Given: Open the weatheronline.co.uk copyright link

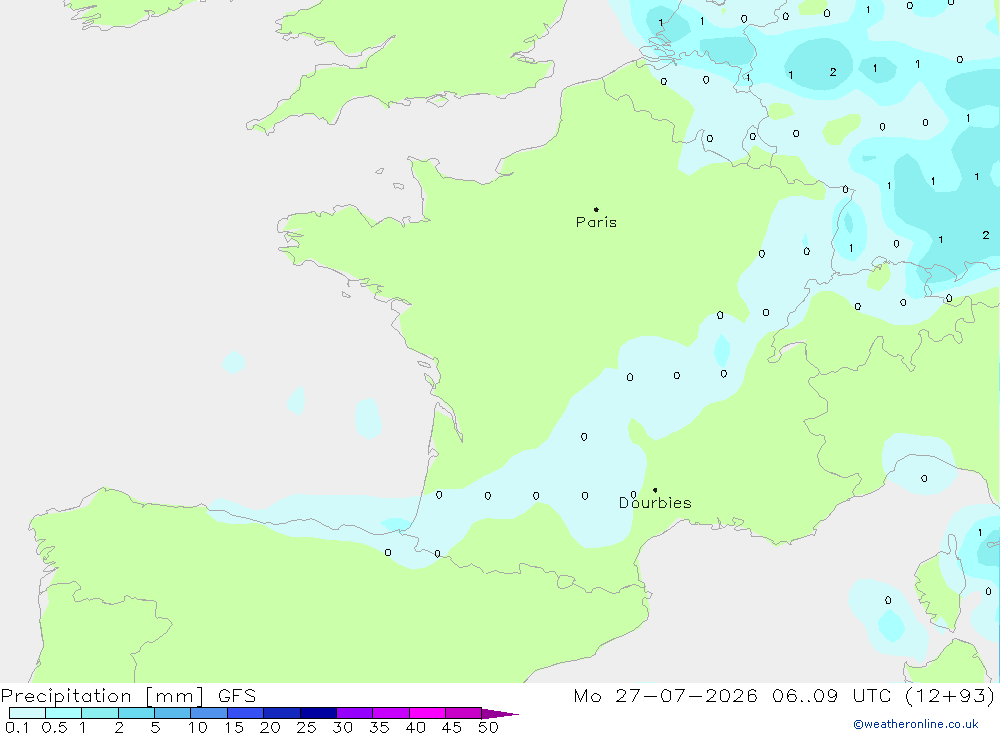Looking at the screenshot, I should click(916, 724).
